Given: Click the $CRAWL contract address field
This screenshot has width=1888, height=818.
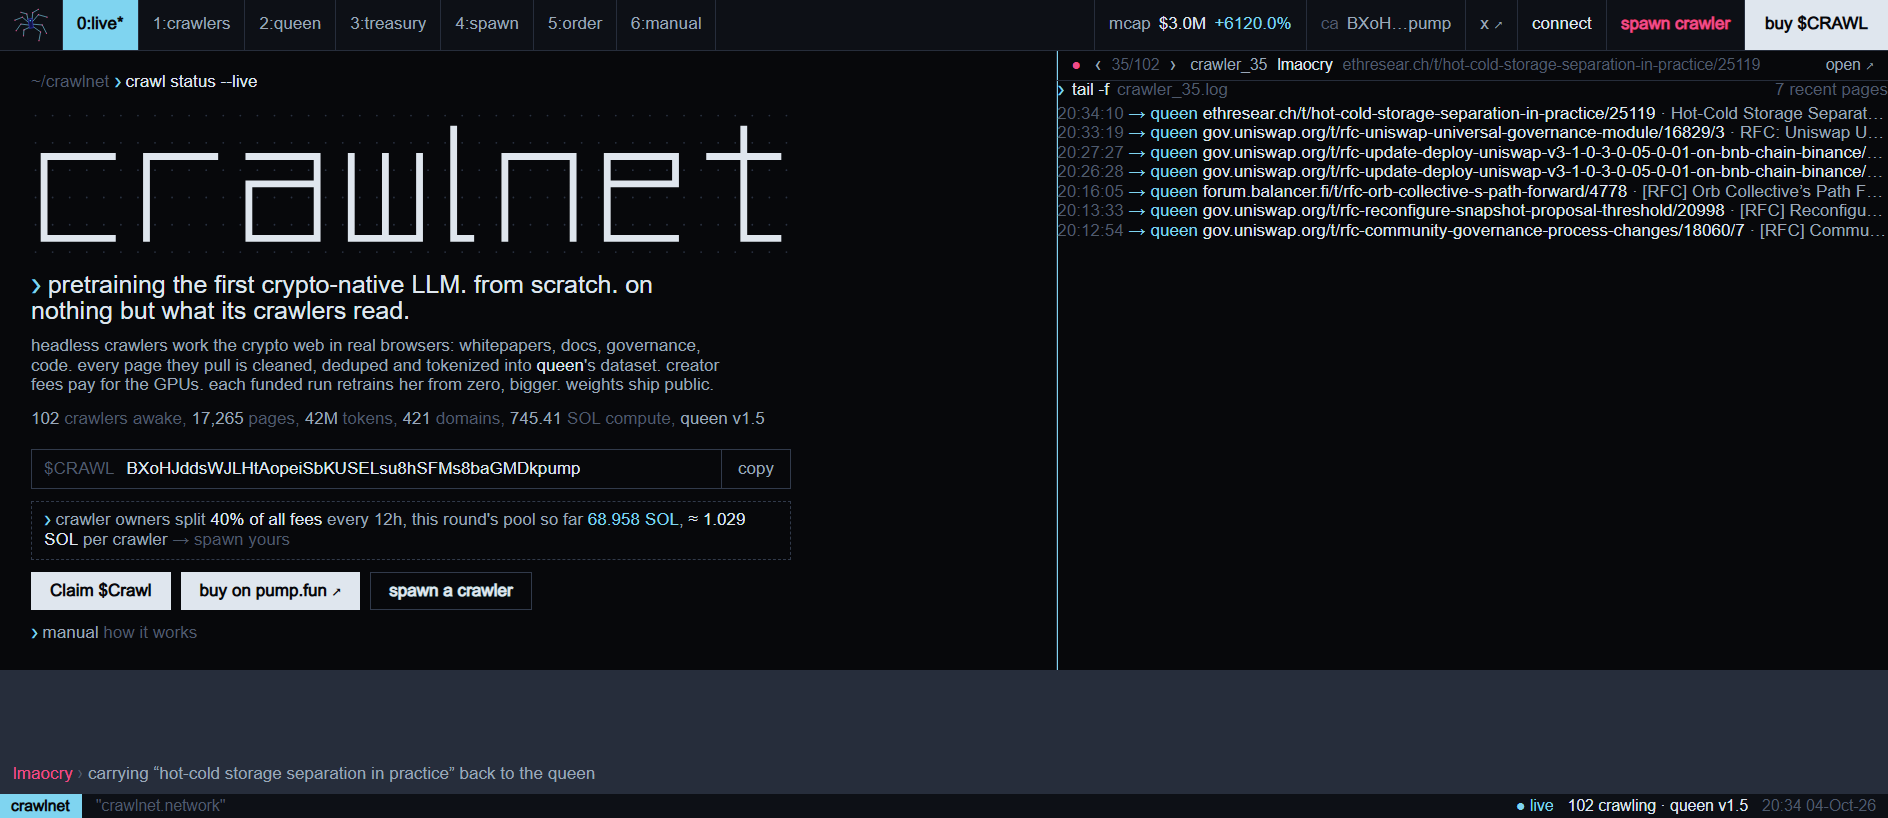Looking at the screenshot, I should coord(376,469).
